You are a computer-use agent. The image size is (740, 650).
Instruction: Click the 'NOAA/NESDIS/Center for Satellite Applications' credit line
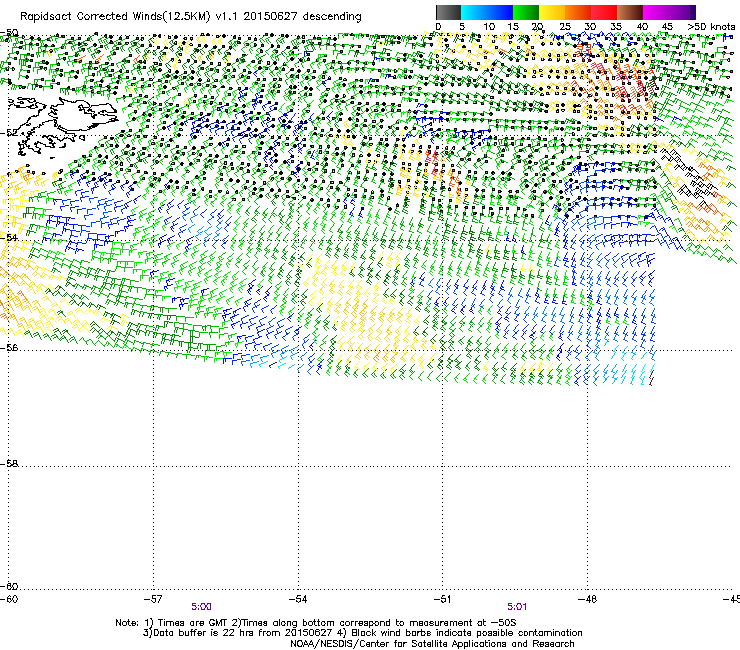432,644
